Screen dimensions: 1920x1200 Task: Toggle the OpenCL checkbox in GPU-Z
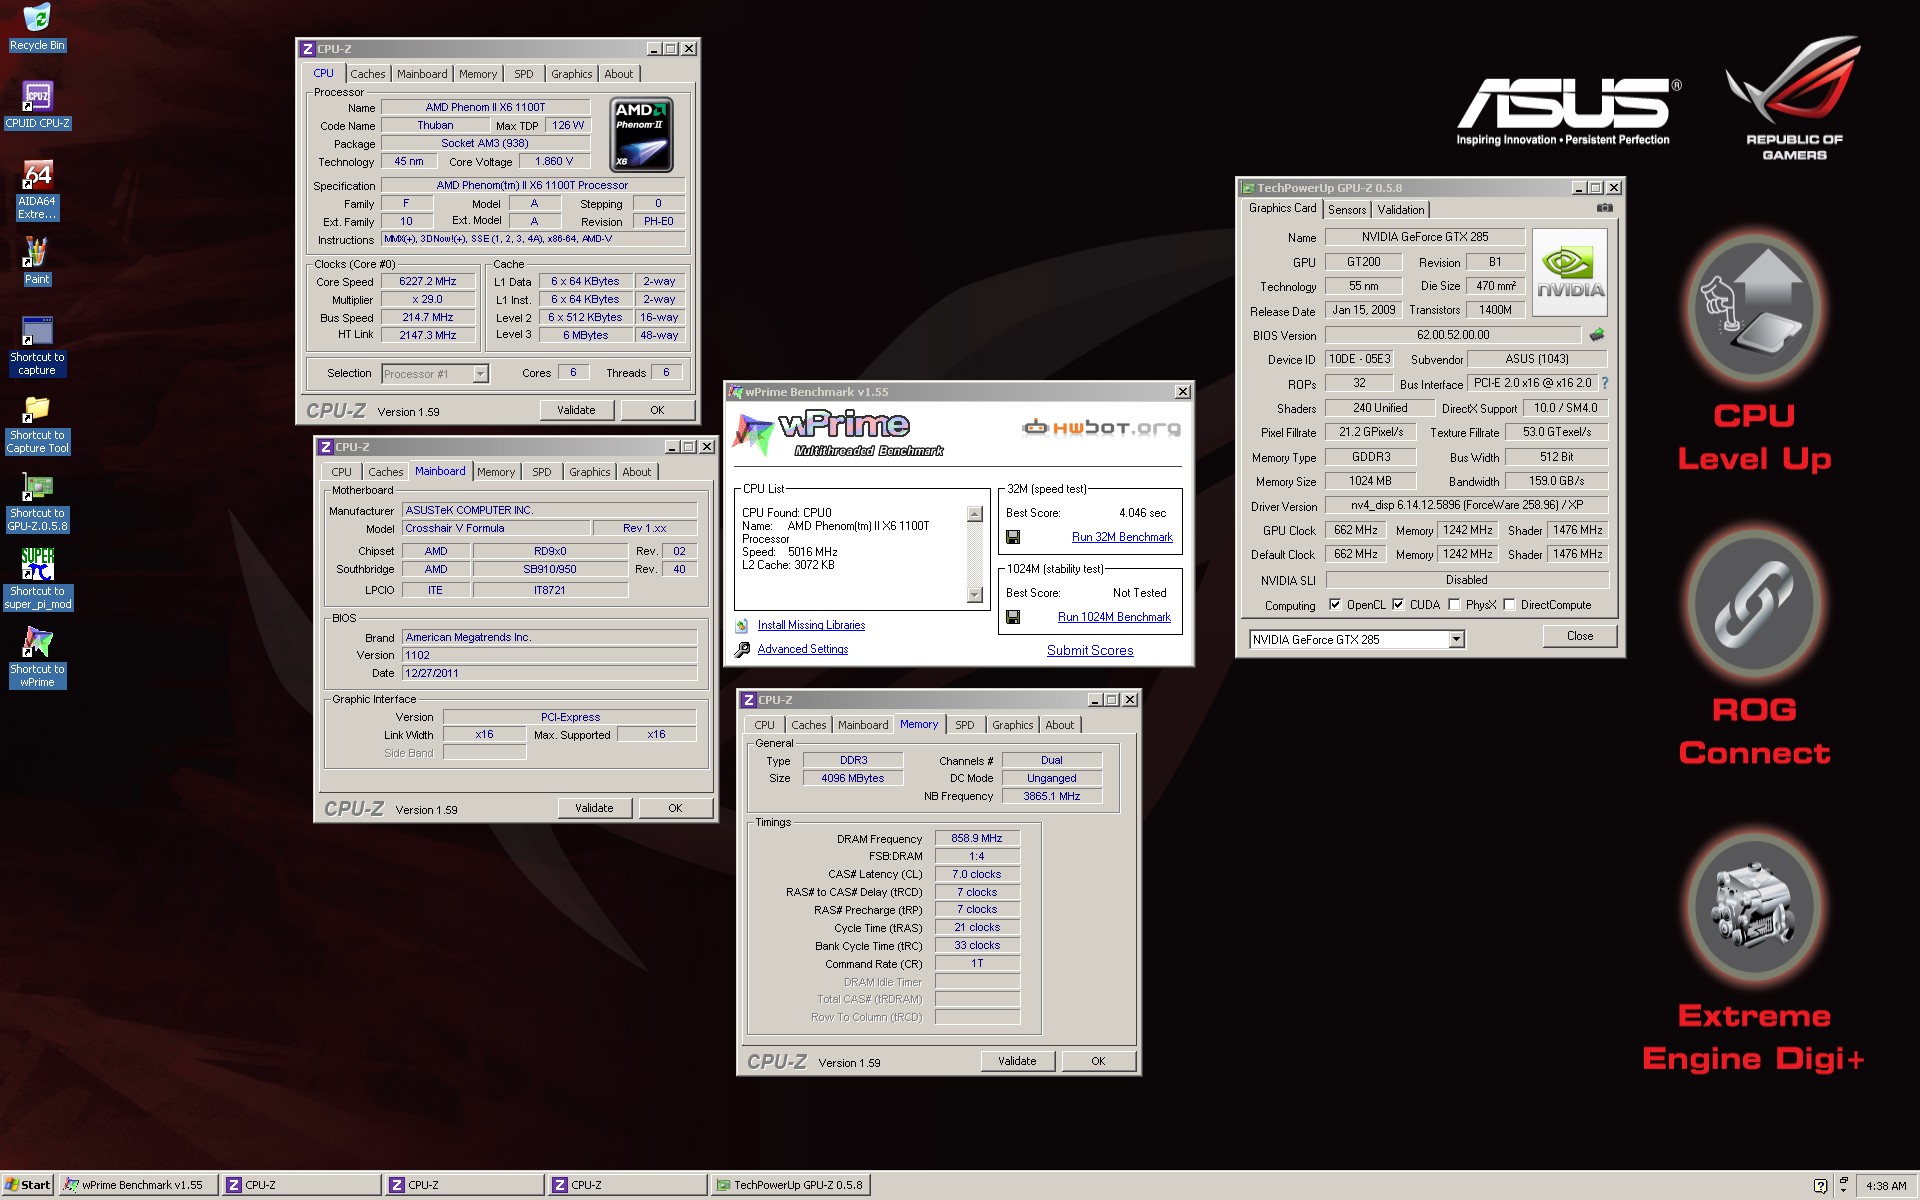coord(1334,605)
